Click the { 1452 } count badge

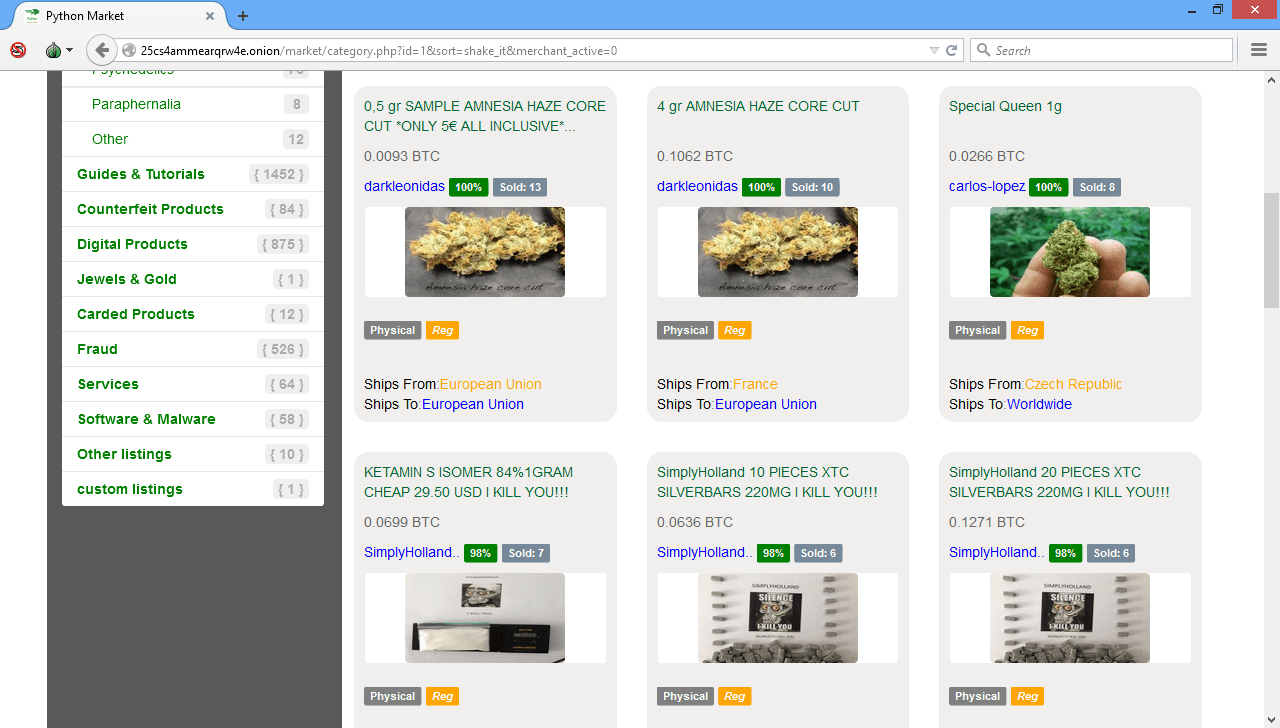[x=279, y=174]
